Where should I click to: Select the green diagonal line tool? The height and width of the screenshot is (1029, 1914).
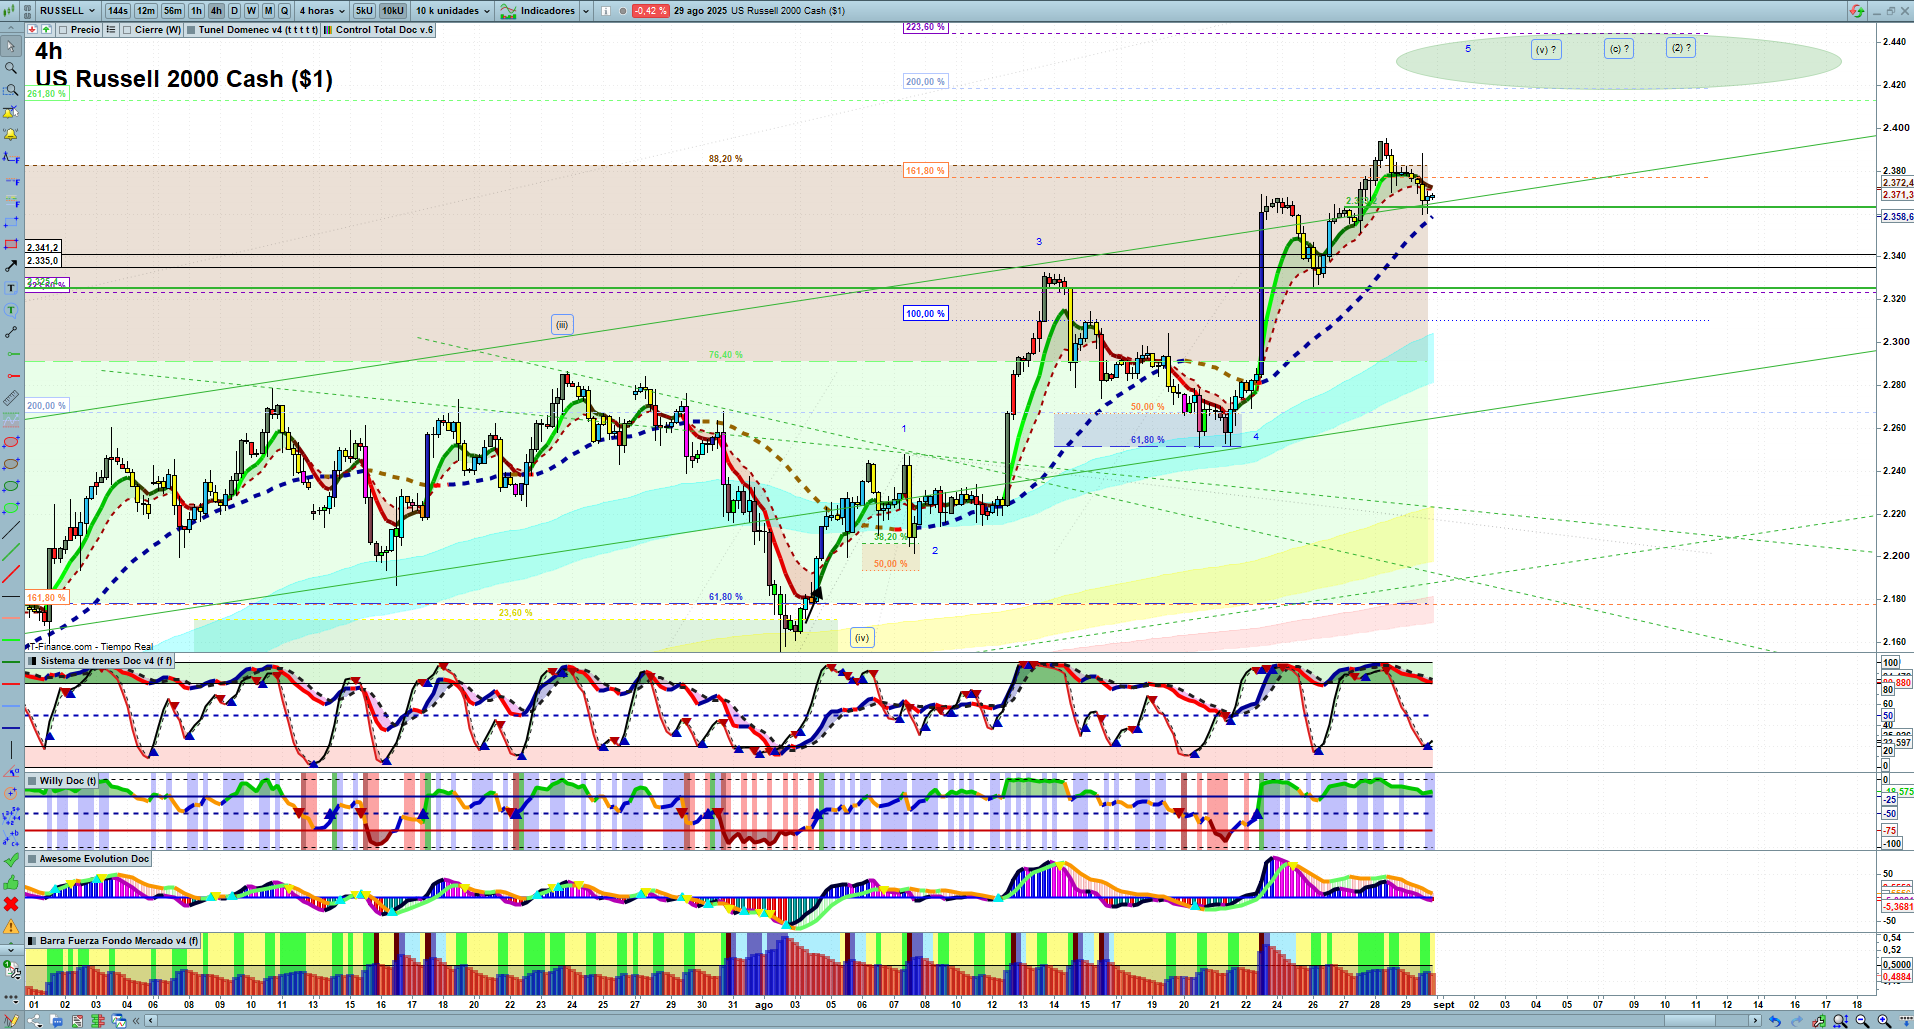point(11,552)
